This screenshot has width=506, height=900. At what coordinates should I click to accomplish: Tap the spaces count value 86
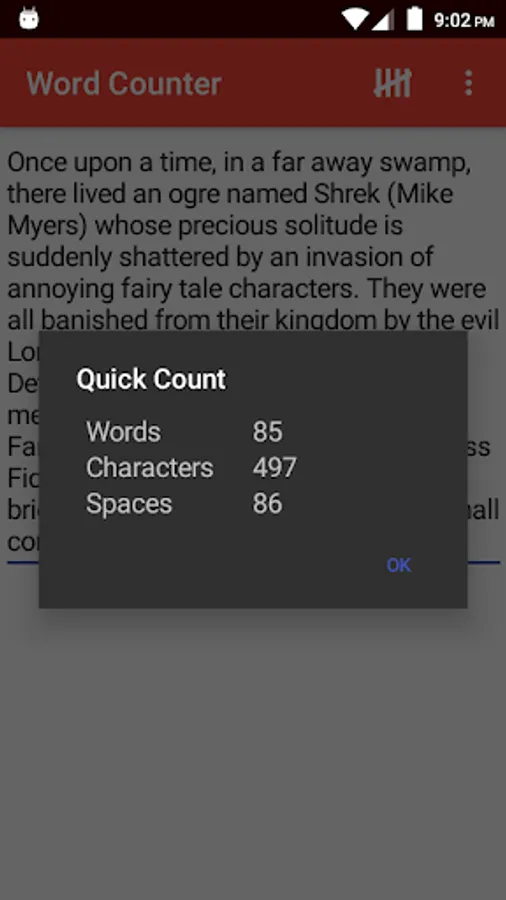[267, 504]
